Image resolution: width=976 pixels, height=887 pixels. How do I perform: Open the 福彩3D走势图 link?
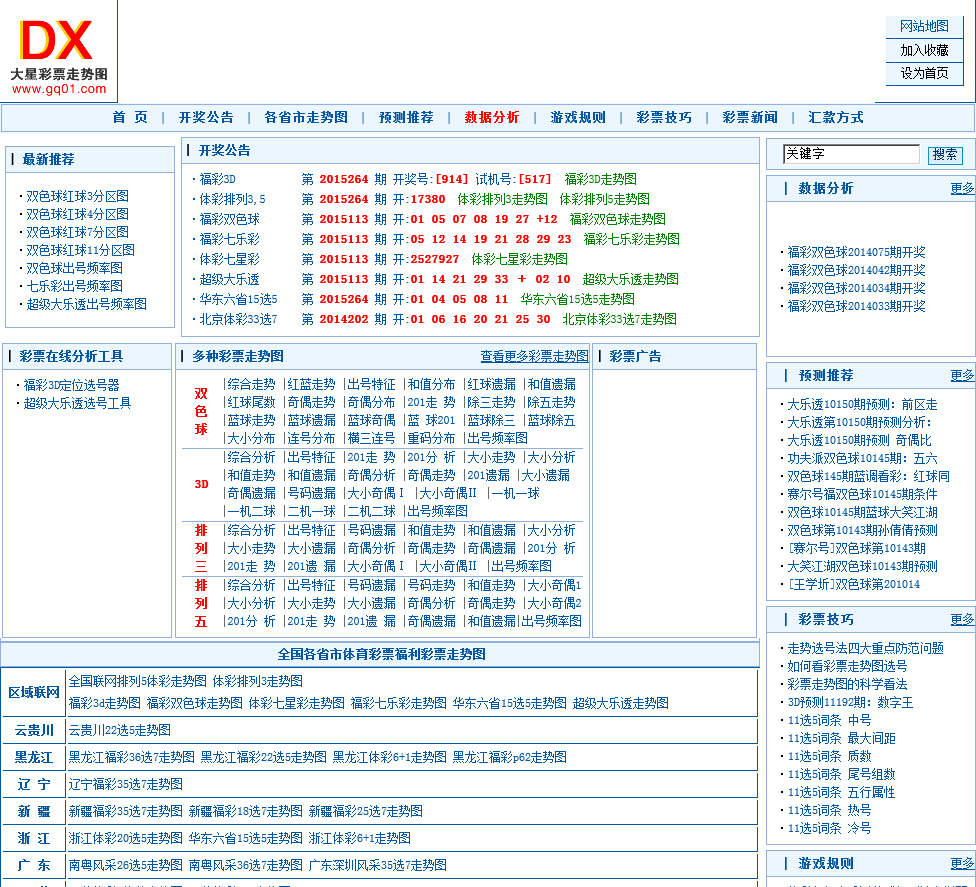click(600, 179)
